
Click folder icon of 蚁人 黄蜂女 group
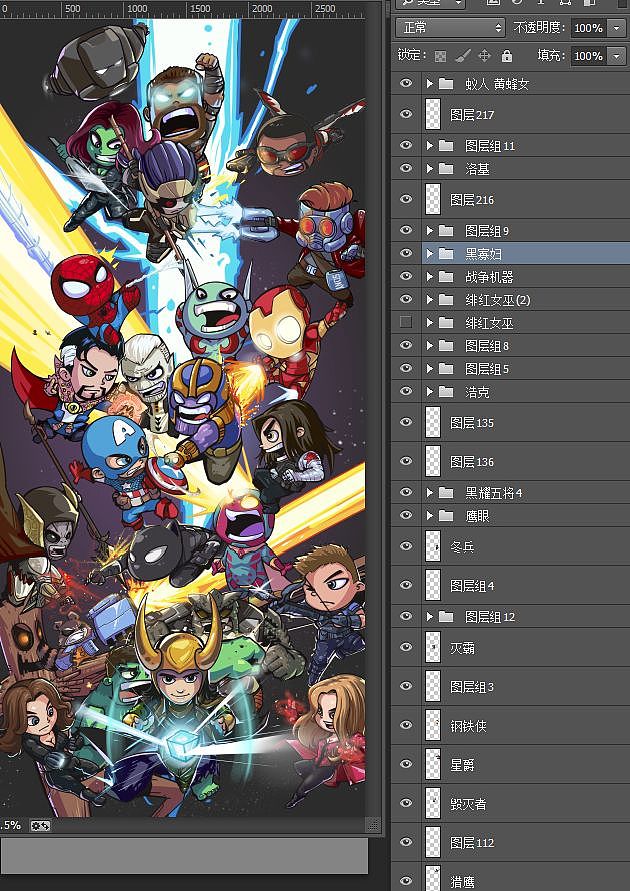coord(446,84)
